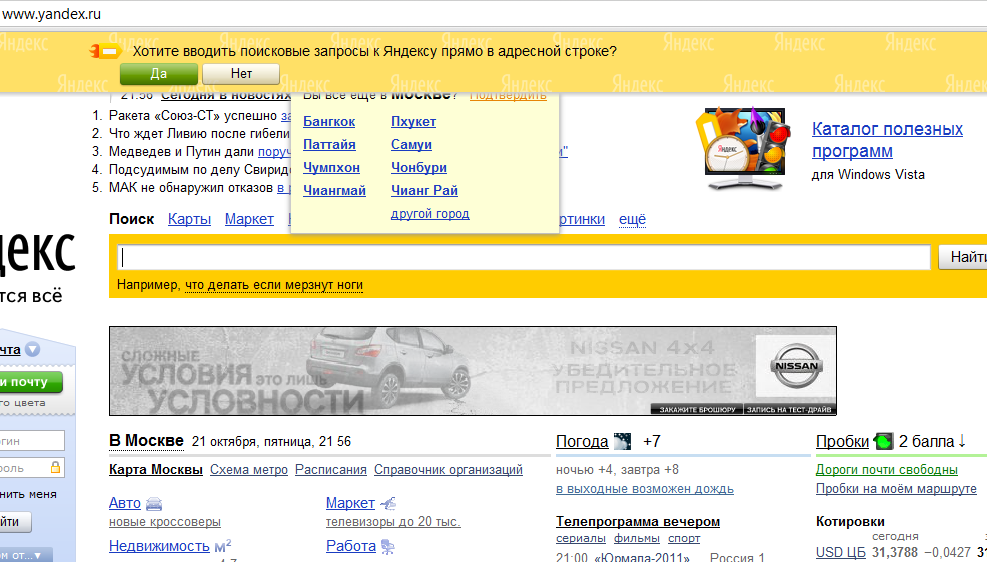Click the weather condition icon next to Погода

point(622,441)
